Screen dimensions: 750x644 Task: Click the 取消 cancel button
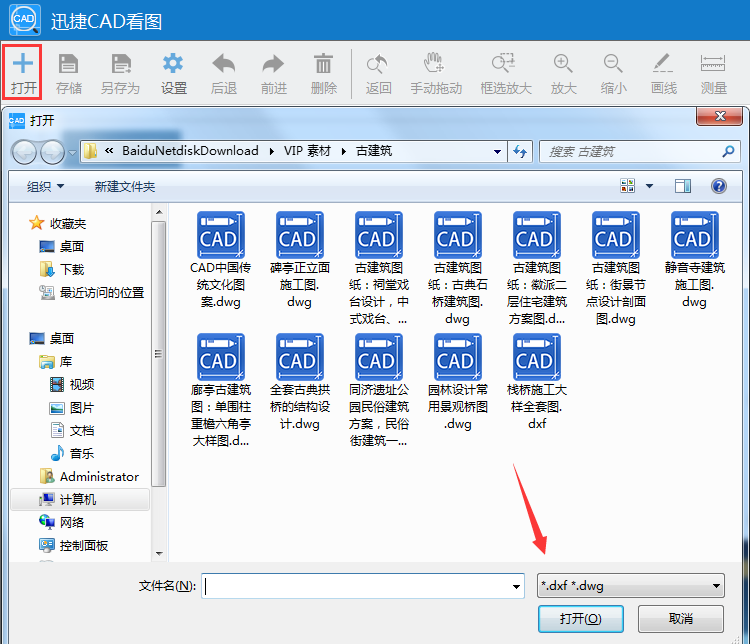680,619
